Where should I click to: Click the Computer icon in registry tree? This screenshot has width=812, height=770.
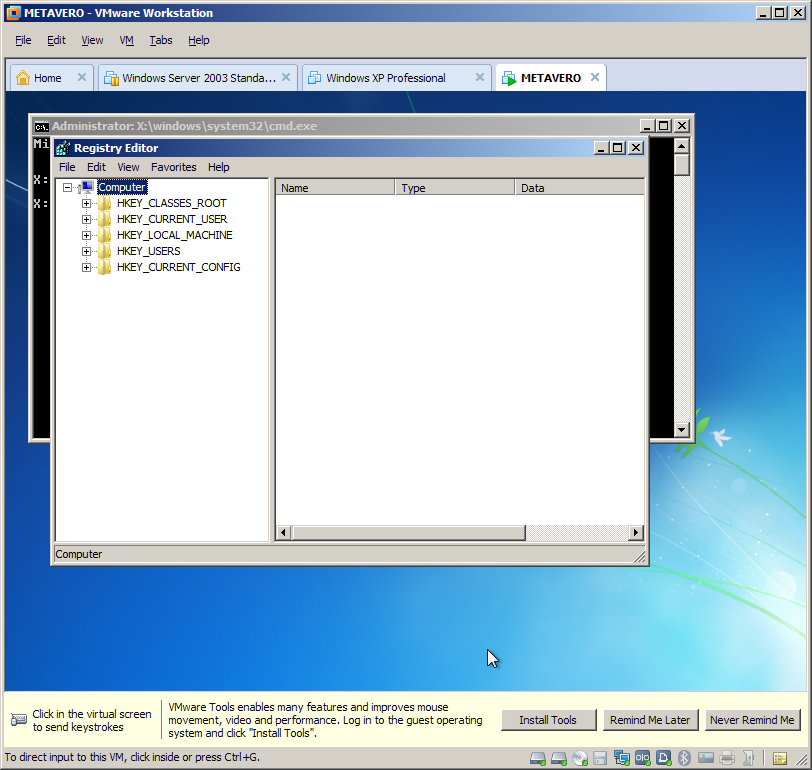86,187
